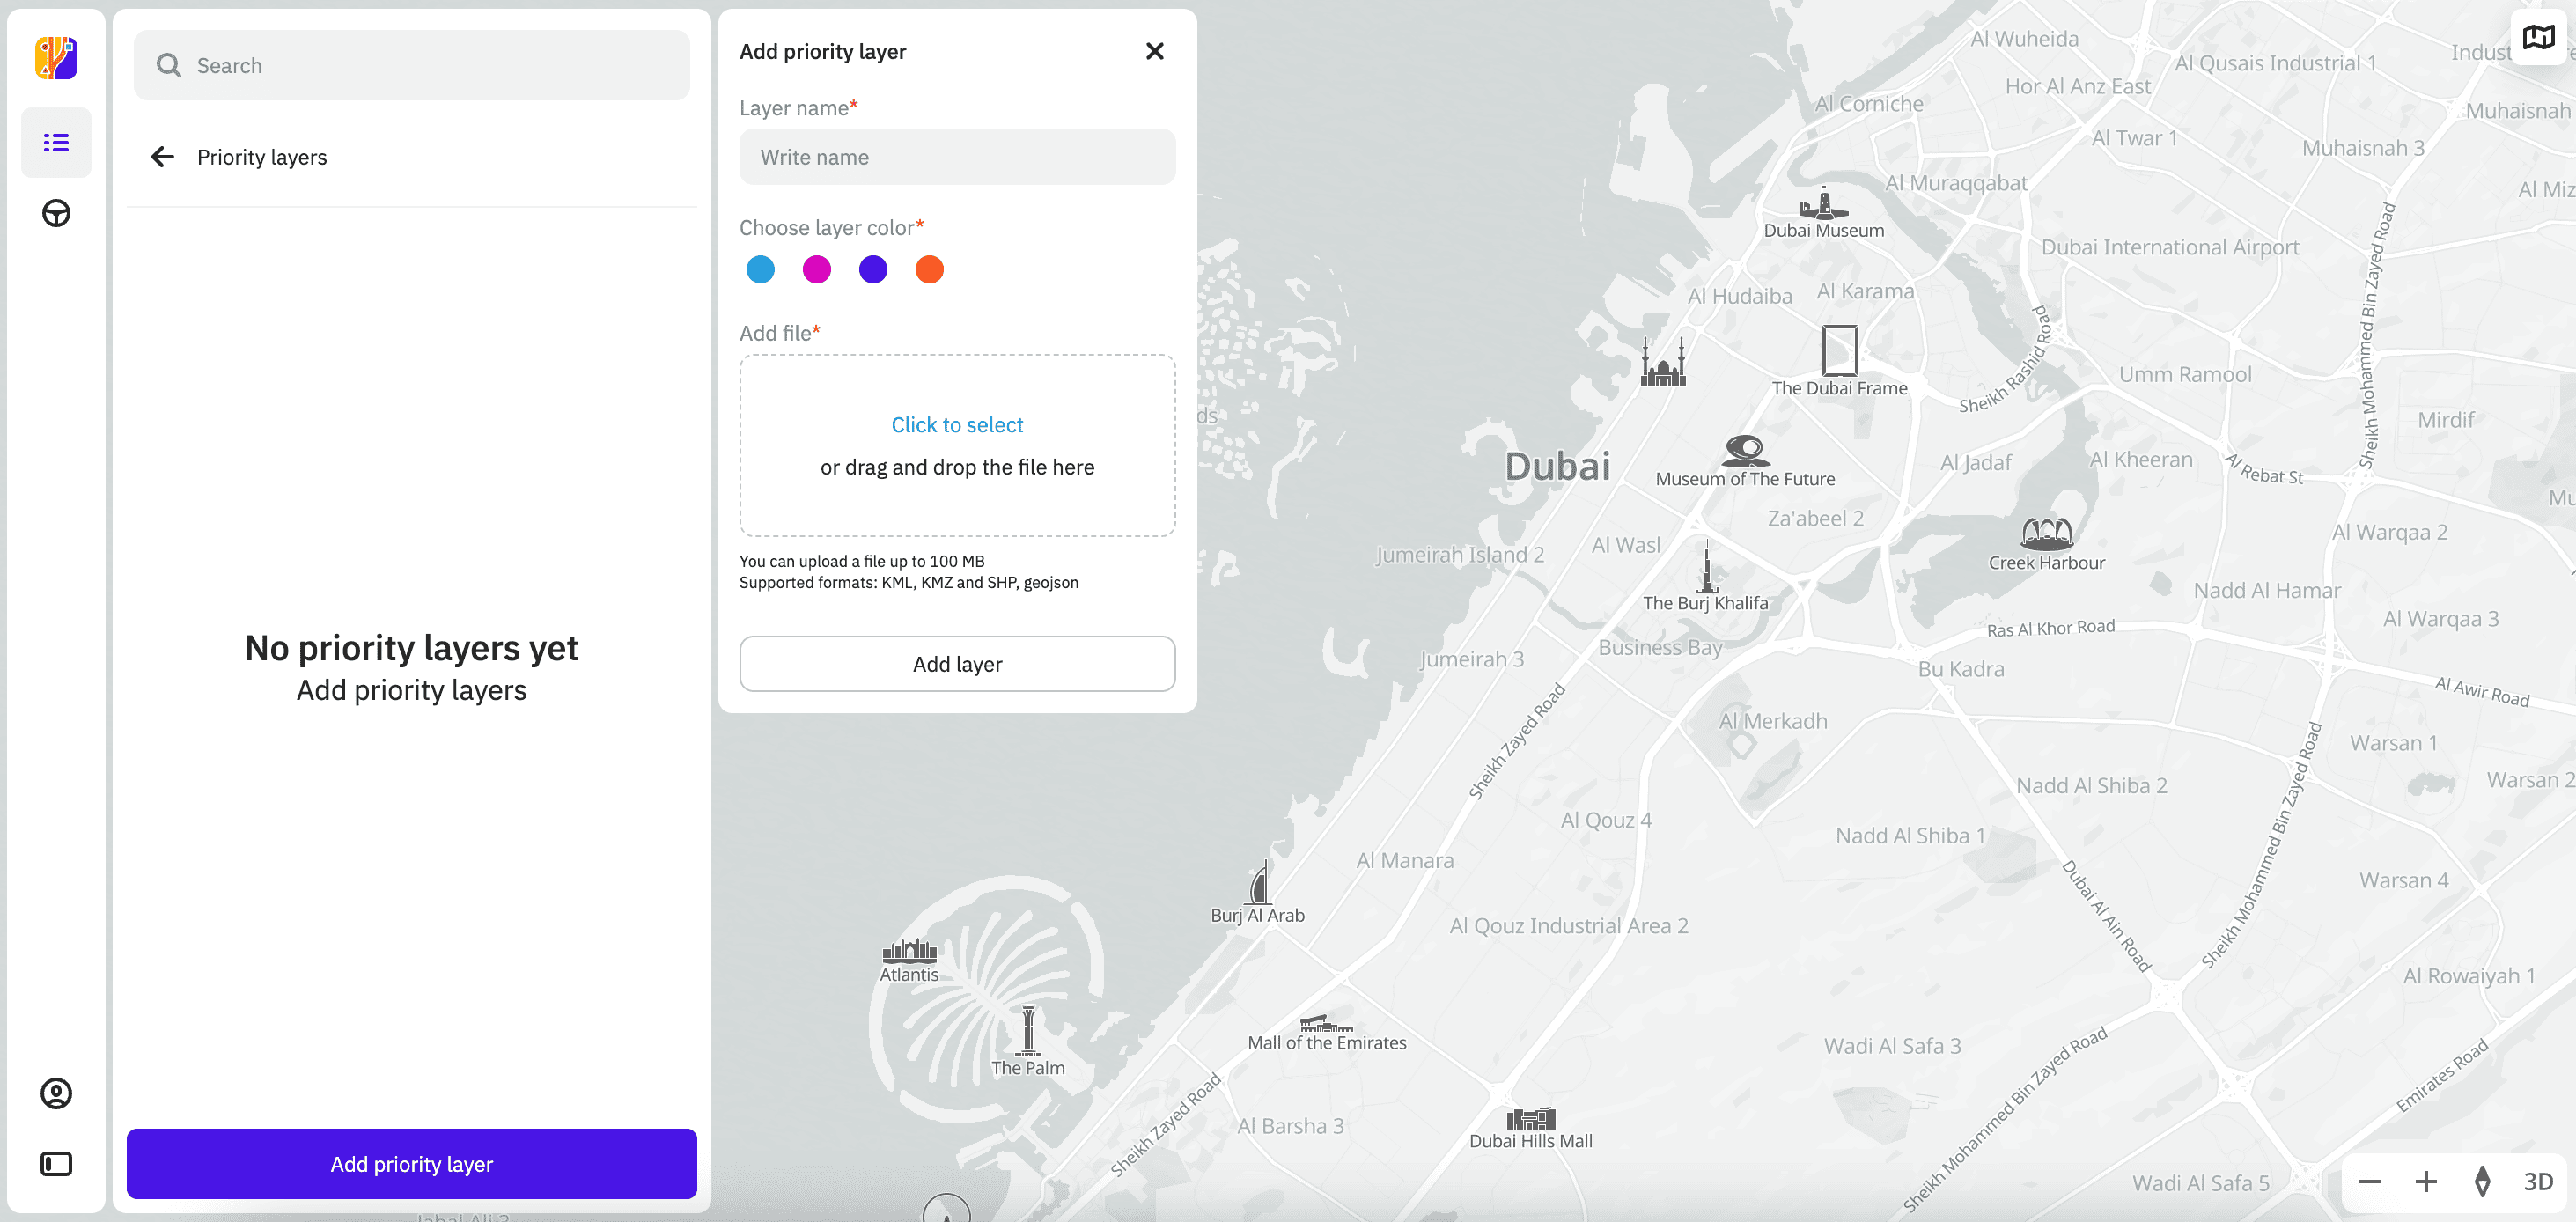
Task: Choose the purple layer color
Action: (x=872, y=269)
